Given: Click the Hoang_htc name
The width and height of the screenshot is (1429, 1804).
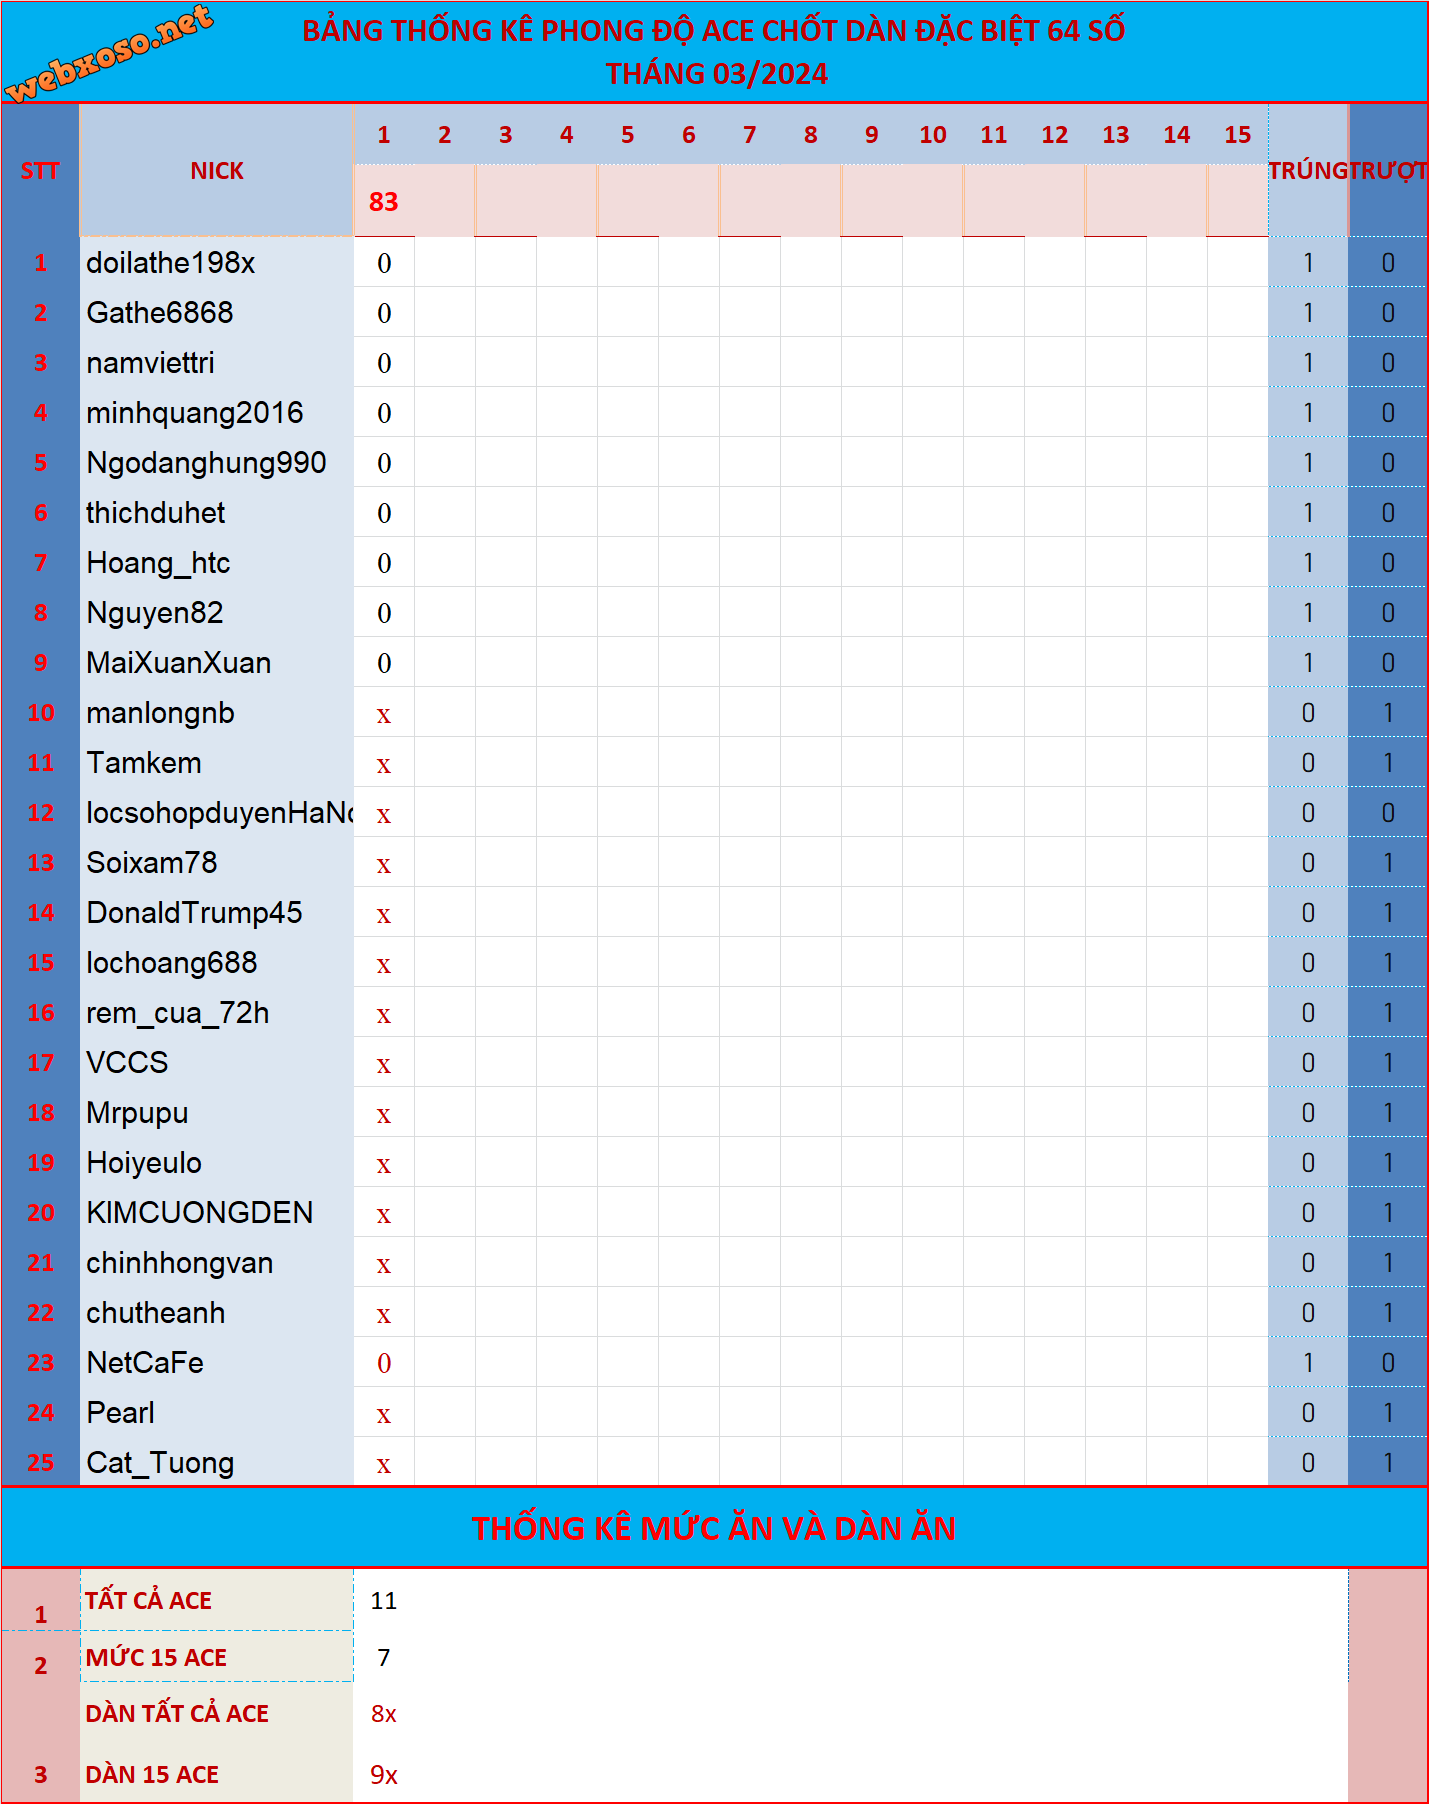Looking at the screenshot, I should (159, 563).
